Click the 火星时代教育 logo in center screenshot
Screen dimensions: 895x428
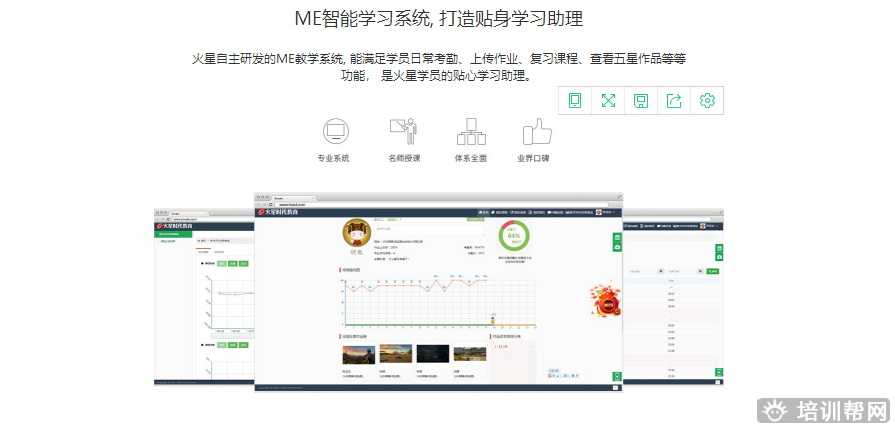click(285, 212)
